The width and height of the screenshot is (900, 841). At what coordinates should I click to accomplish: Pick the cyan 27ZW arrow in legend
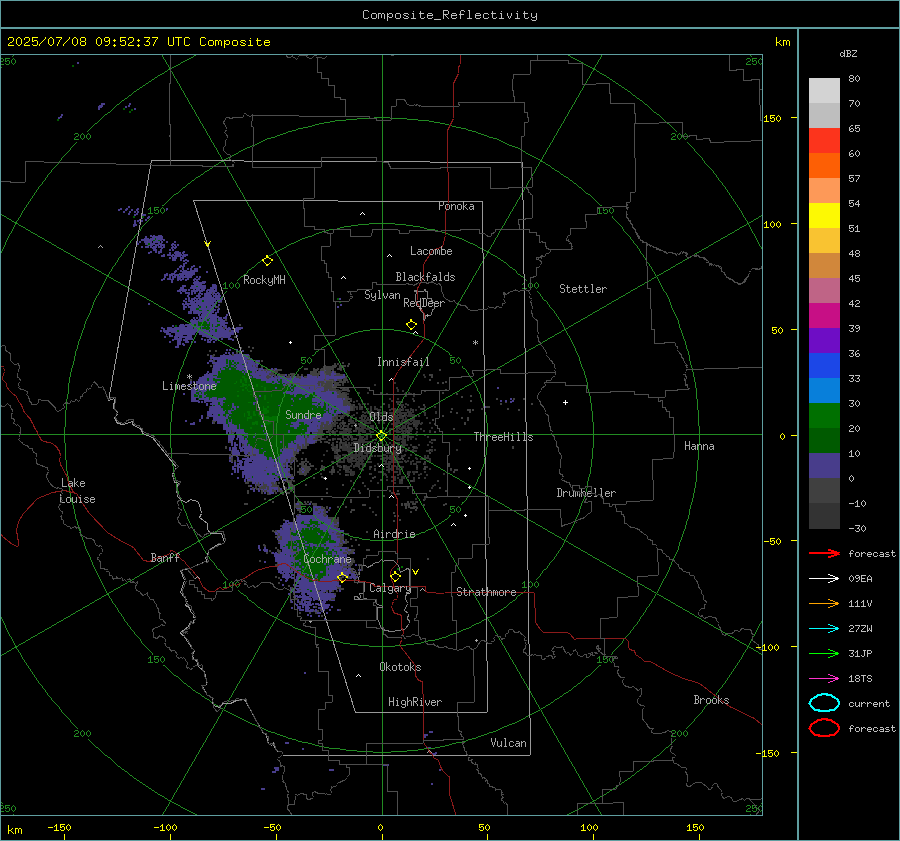[824, 629]
